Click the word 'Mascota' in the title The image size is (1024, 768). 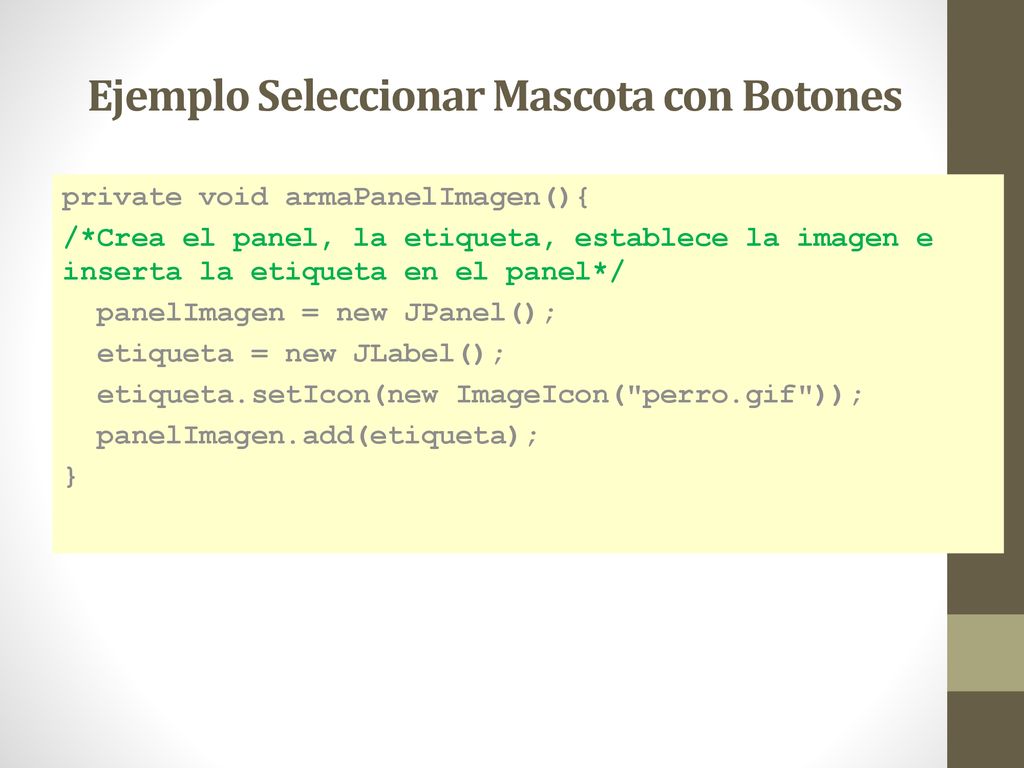(x=574, y=95)
